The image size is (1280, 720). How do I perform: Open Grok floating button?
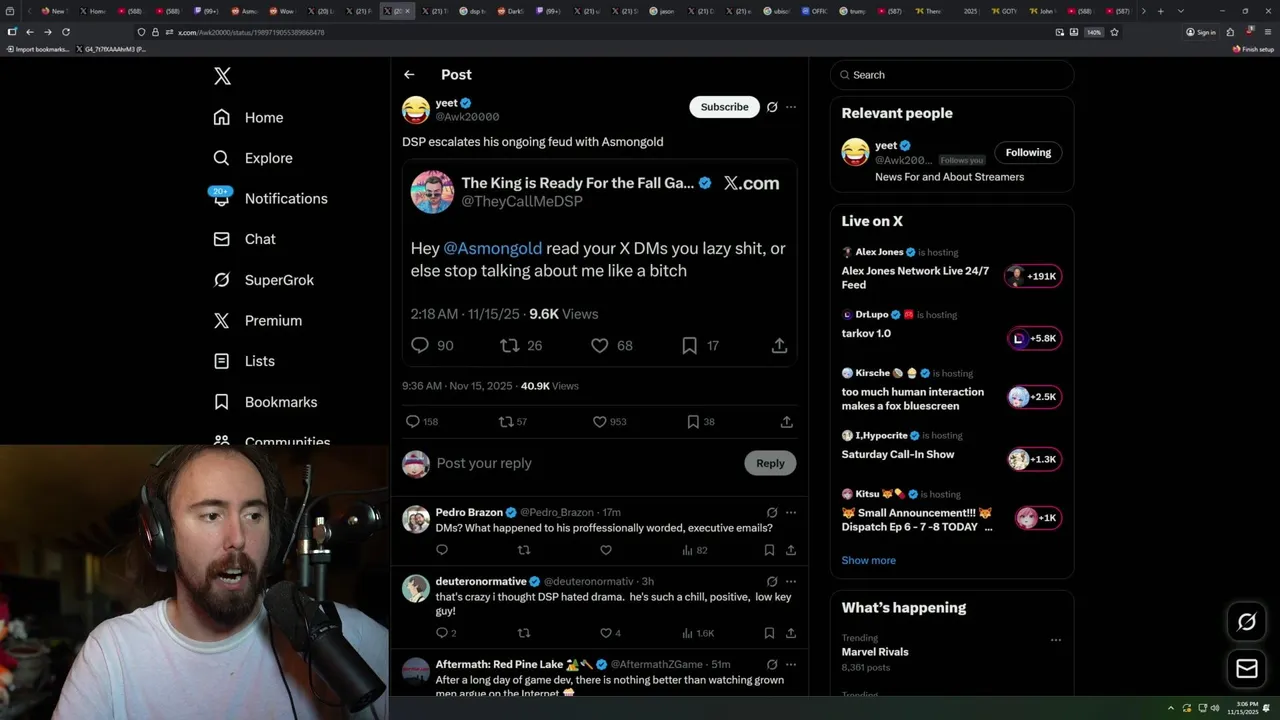[1246, 622]
